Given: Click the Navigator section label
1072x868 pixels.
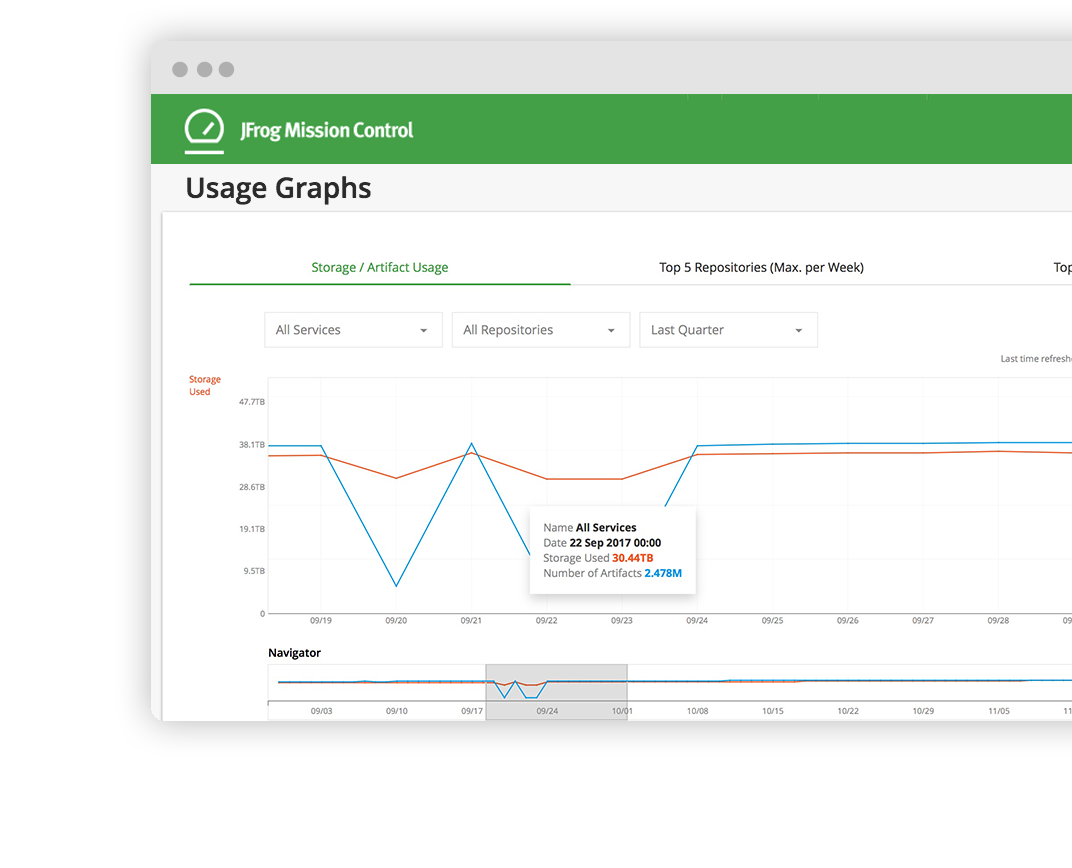Looking at the screenshot, I should pos(294,653).
